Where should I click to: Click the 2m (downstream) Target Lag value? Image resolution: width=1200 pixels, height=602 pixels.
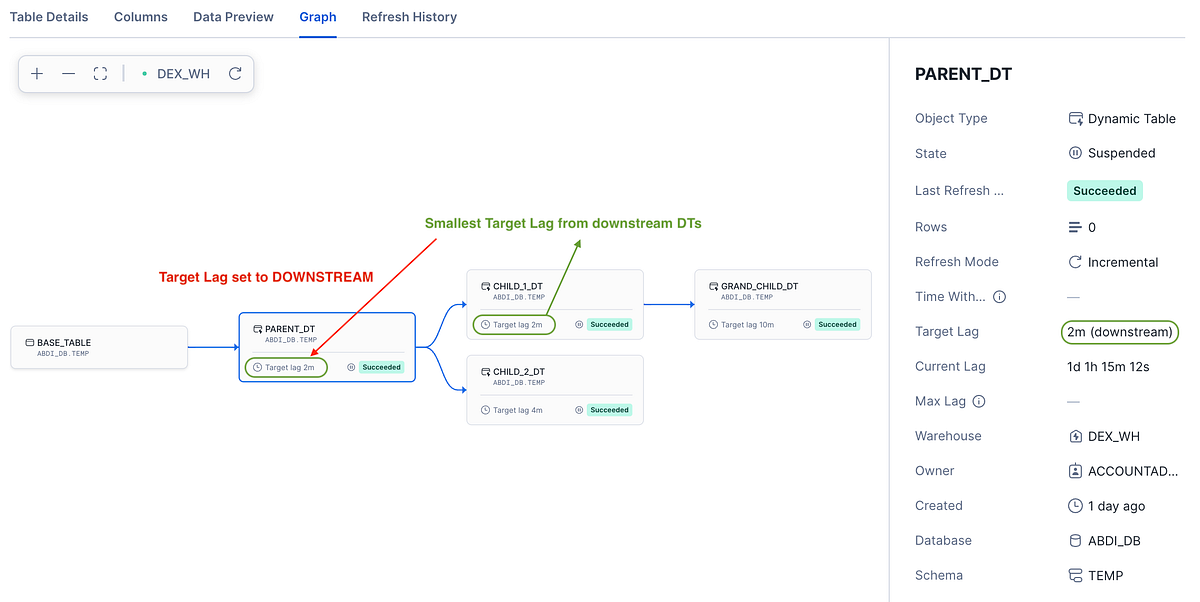1119,332
